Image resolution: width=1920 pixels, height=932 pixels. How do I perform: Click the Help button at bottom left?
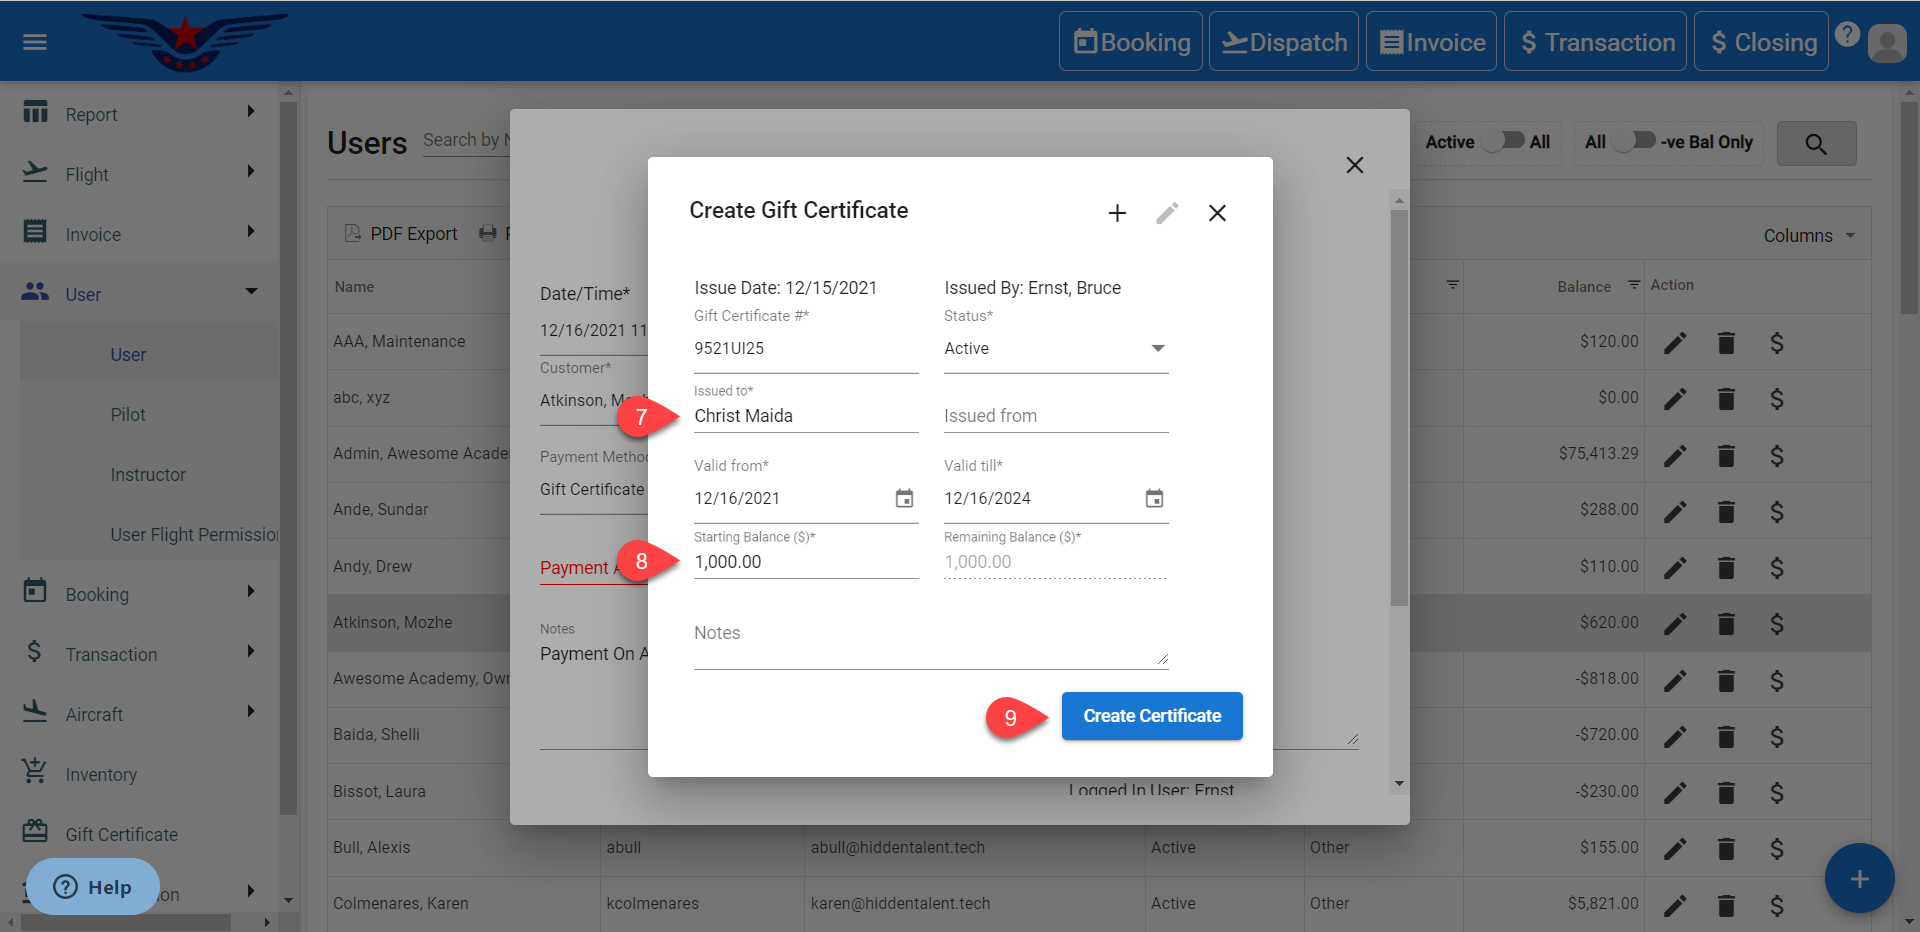(93, 887)
